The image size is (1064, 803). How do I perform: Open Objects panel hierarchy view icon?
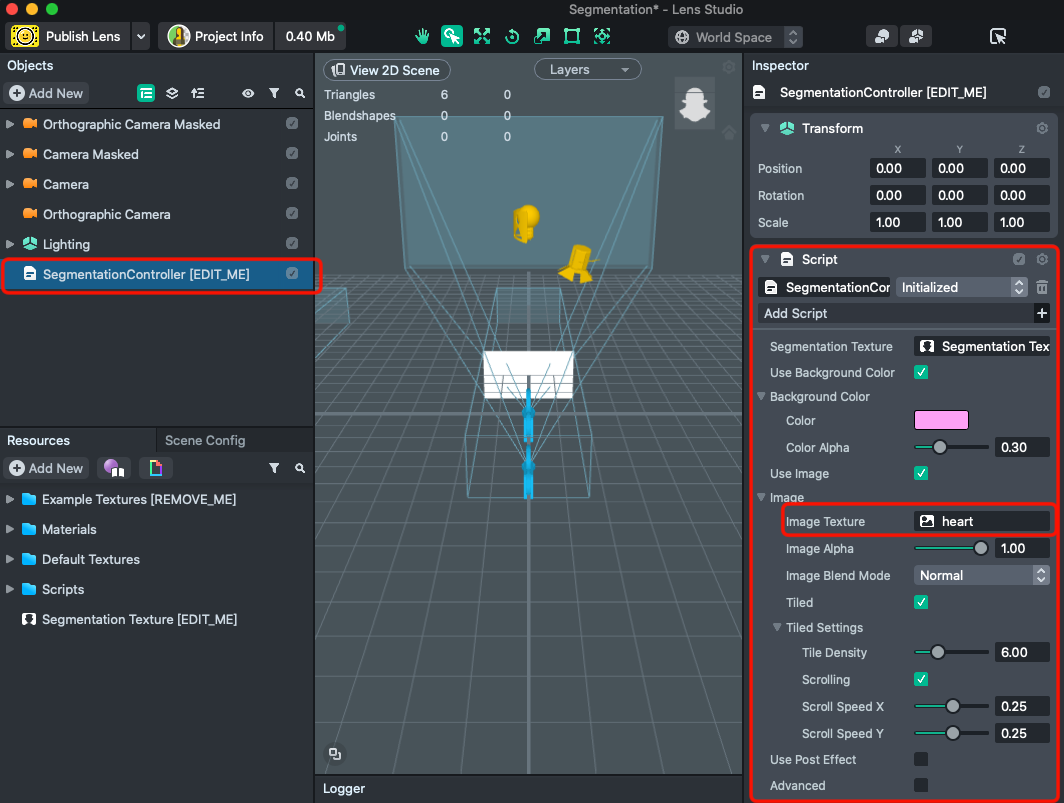pyautogui.click(x=146, y=93)
